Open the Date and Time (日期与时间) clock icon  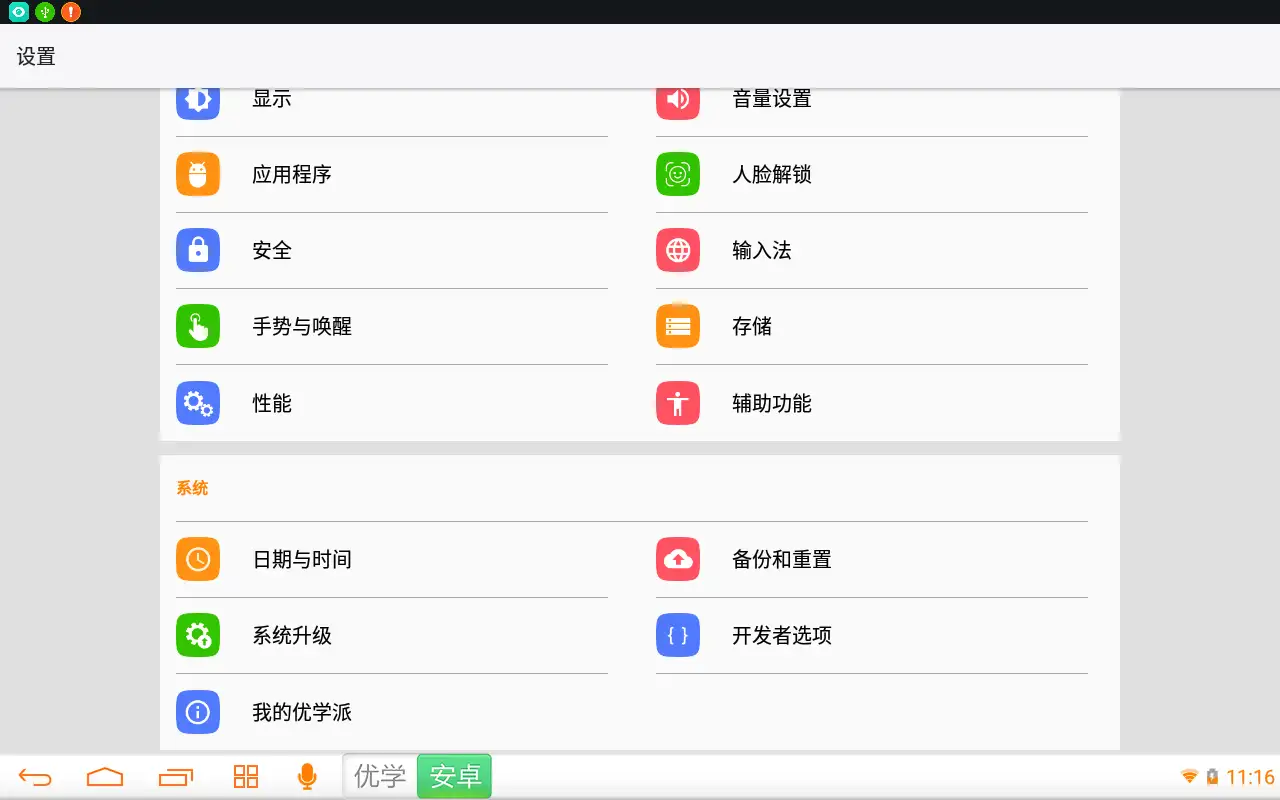point(198,559)
